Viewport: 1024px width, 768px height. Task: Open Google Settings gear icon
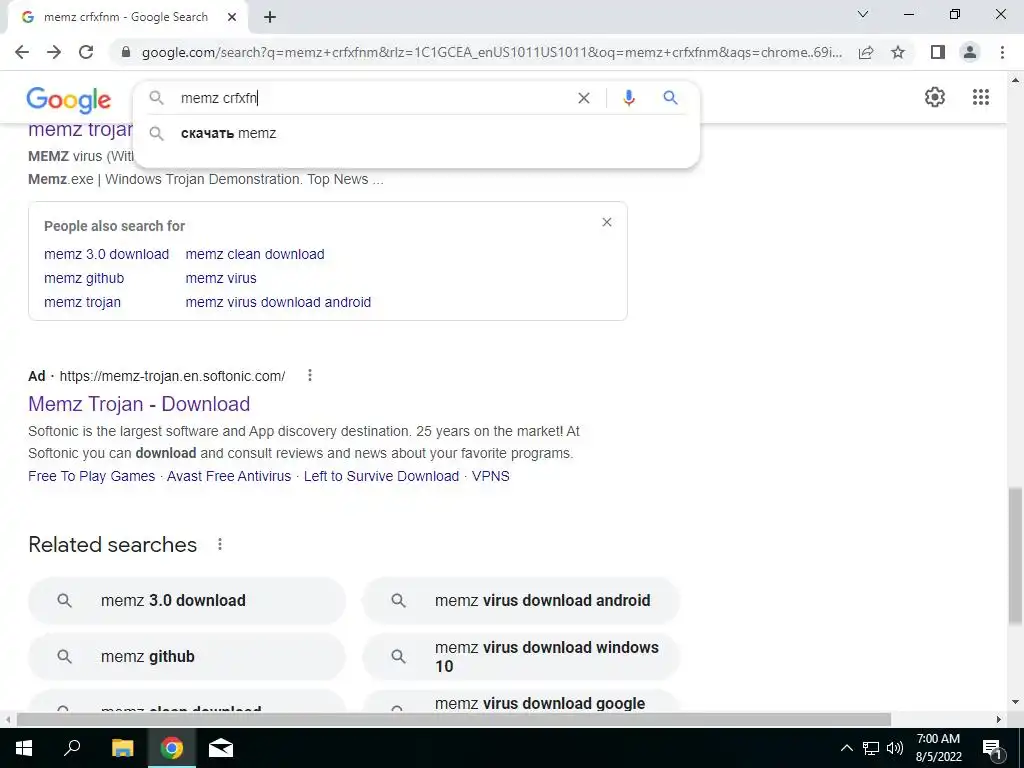(935, 97)
